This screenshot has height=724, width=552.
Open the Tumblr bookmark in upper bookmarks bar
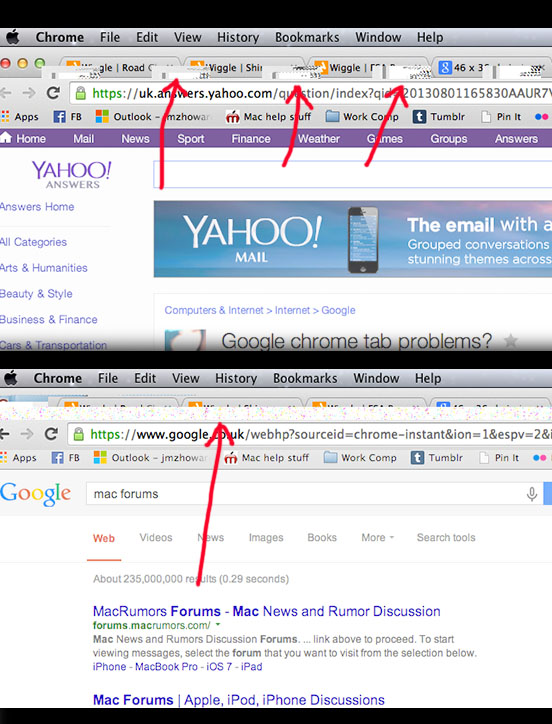click(x=438, y=117)
